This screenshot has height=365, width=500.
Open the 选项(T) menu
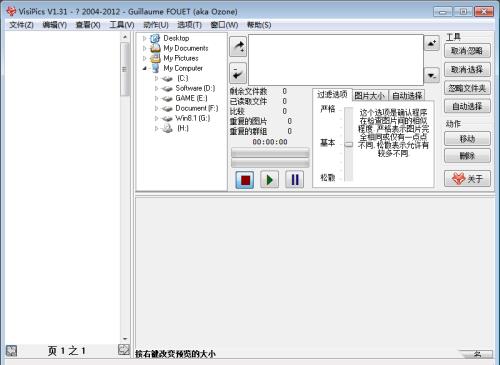[x=189, y=25]
